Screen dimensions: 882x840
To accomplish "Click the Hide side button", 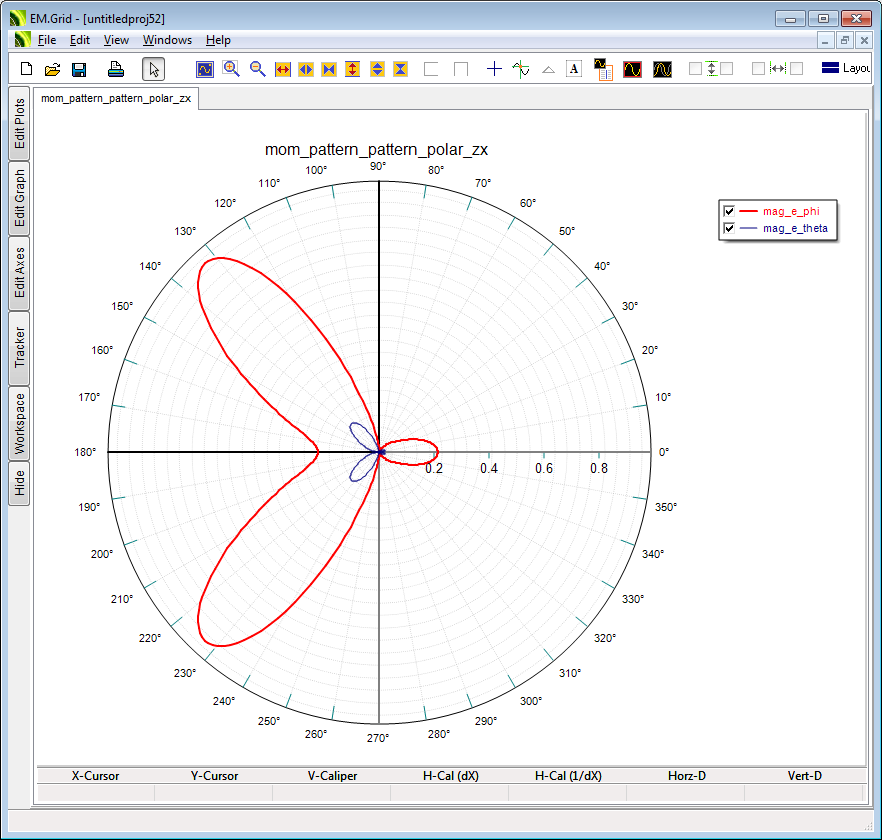I will pyautogui.click(x=19, y=484).
